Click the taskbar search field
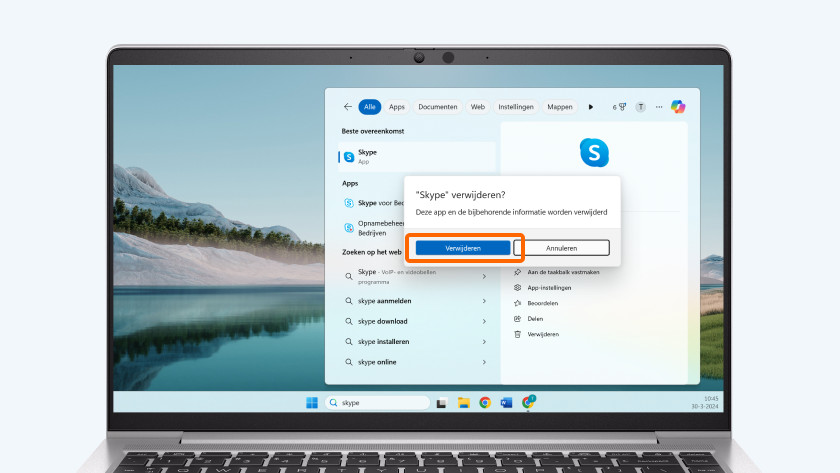The height and width of the screenshot is (473, 840). coord(375,403)
